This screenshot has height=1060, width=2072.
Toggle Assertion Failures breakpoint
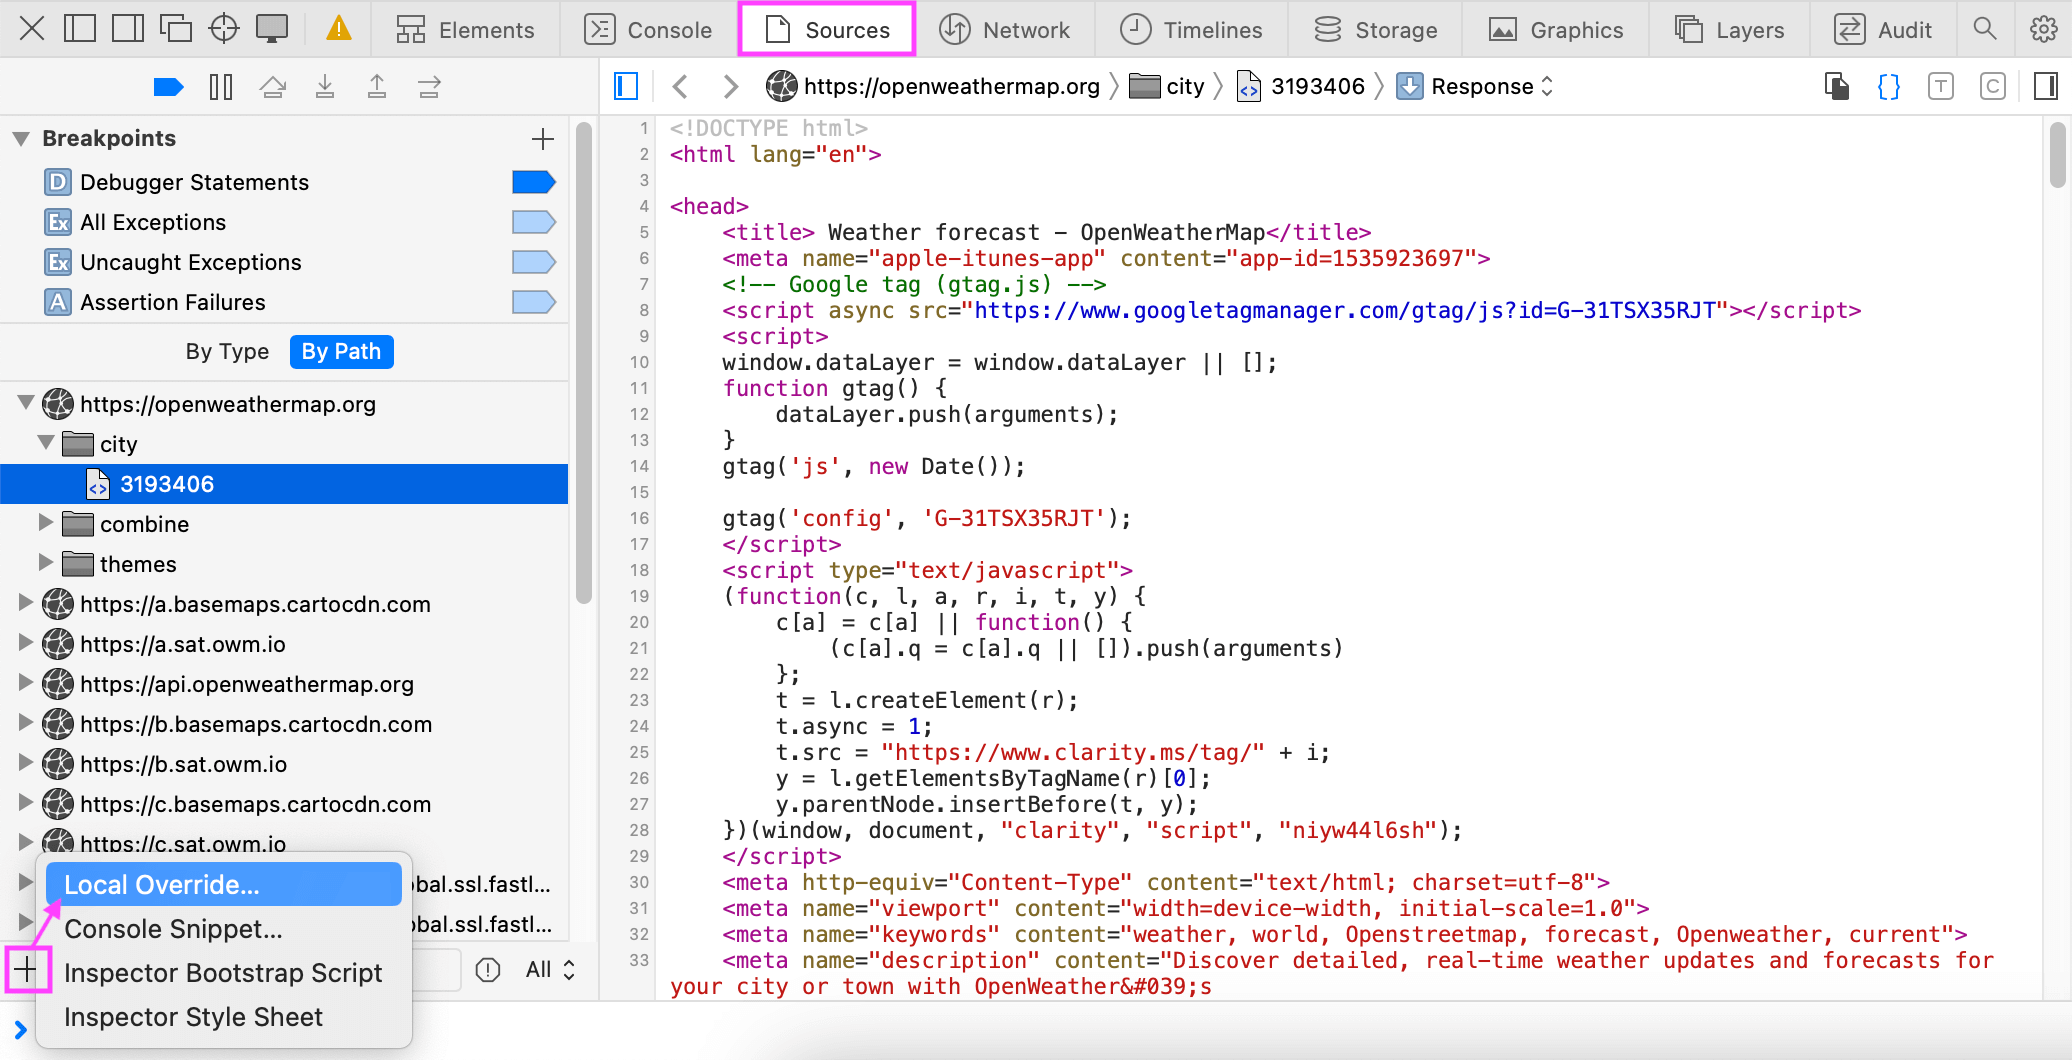[x=534, y=302]
